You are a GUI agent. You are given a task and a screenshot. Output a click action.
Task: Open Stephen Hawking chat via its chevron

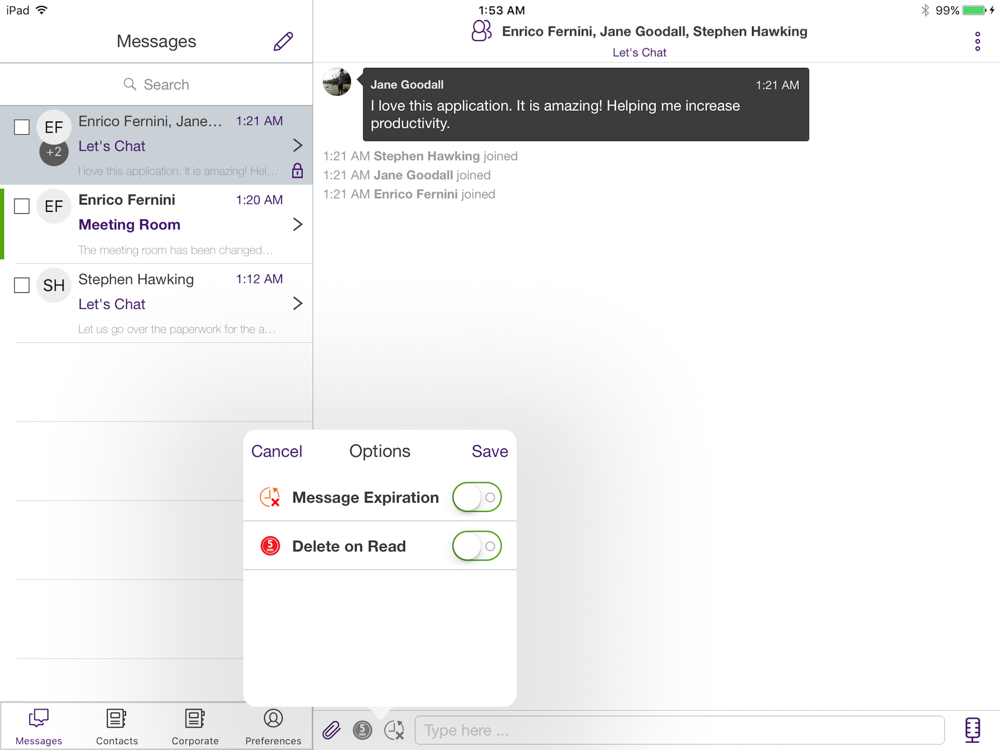(297, 303)
